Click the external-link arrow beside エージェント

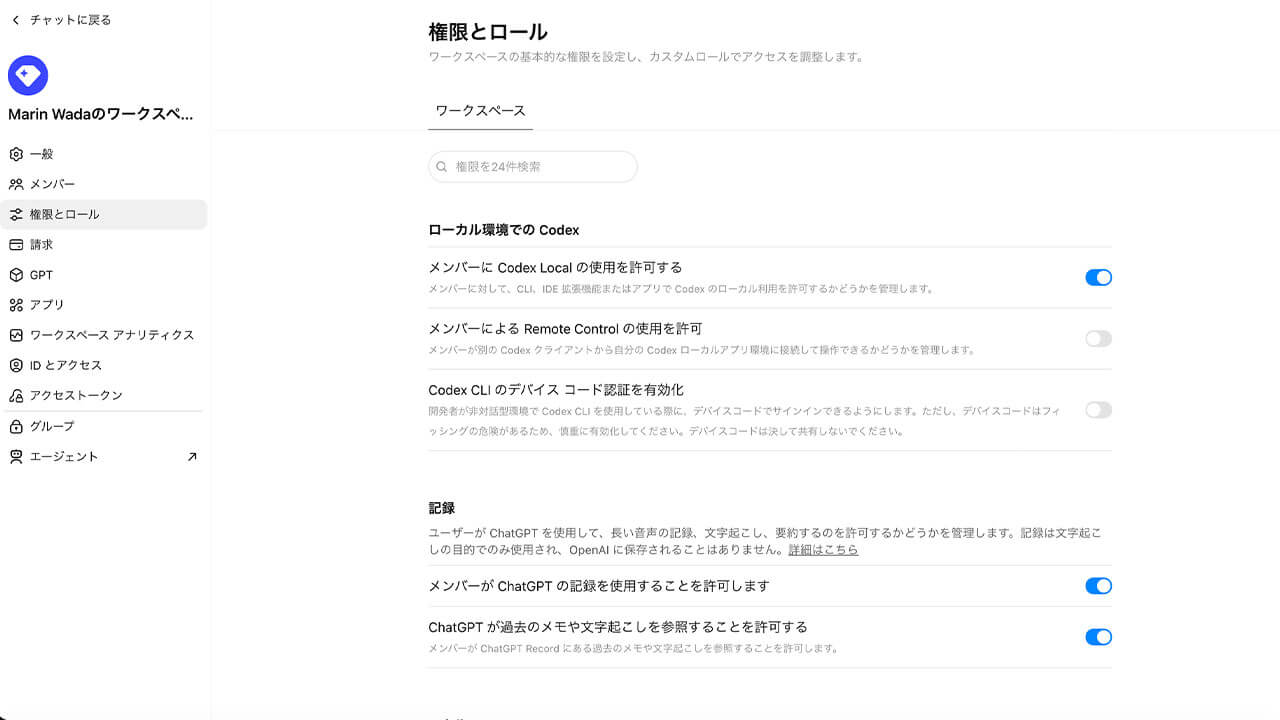[x=192, y=456]
